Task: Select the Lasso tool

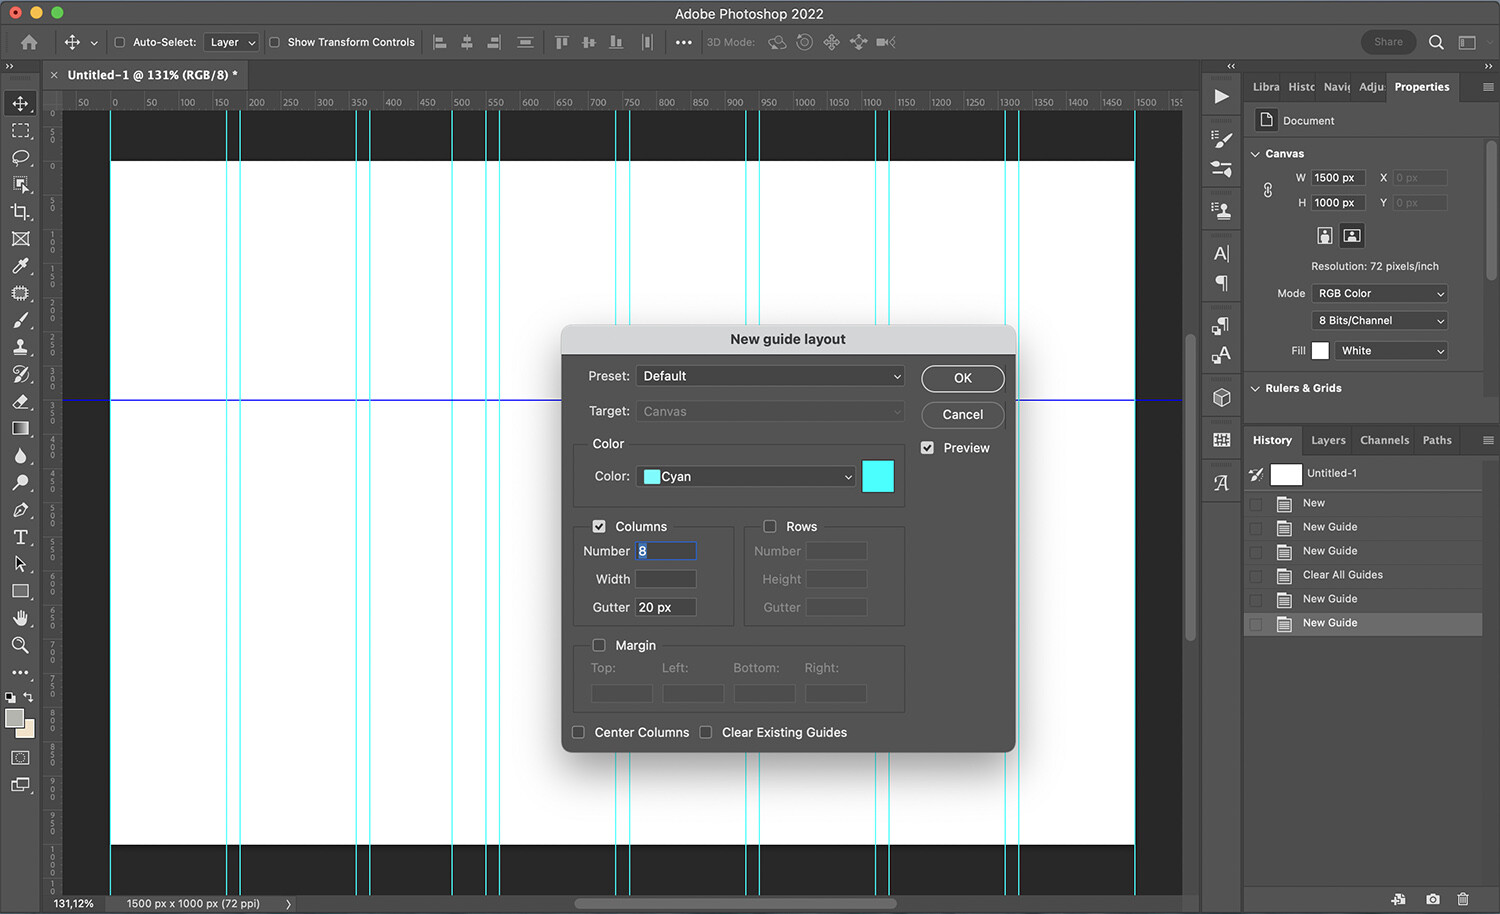Action: [x=22, y=157]
